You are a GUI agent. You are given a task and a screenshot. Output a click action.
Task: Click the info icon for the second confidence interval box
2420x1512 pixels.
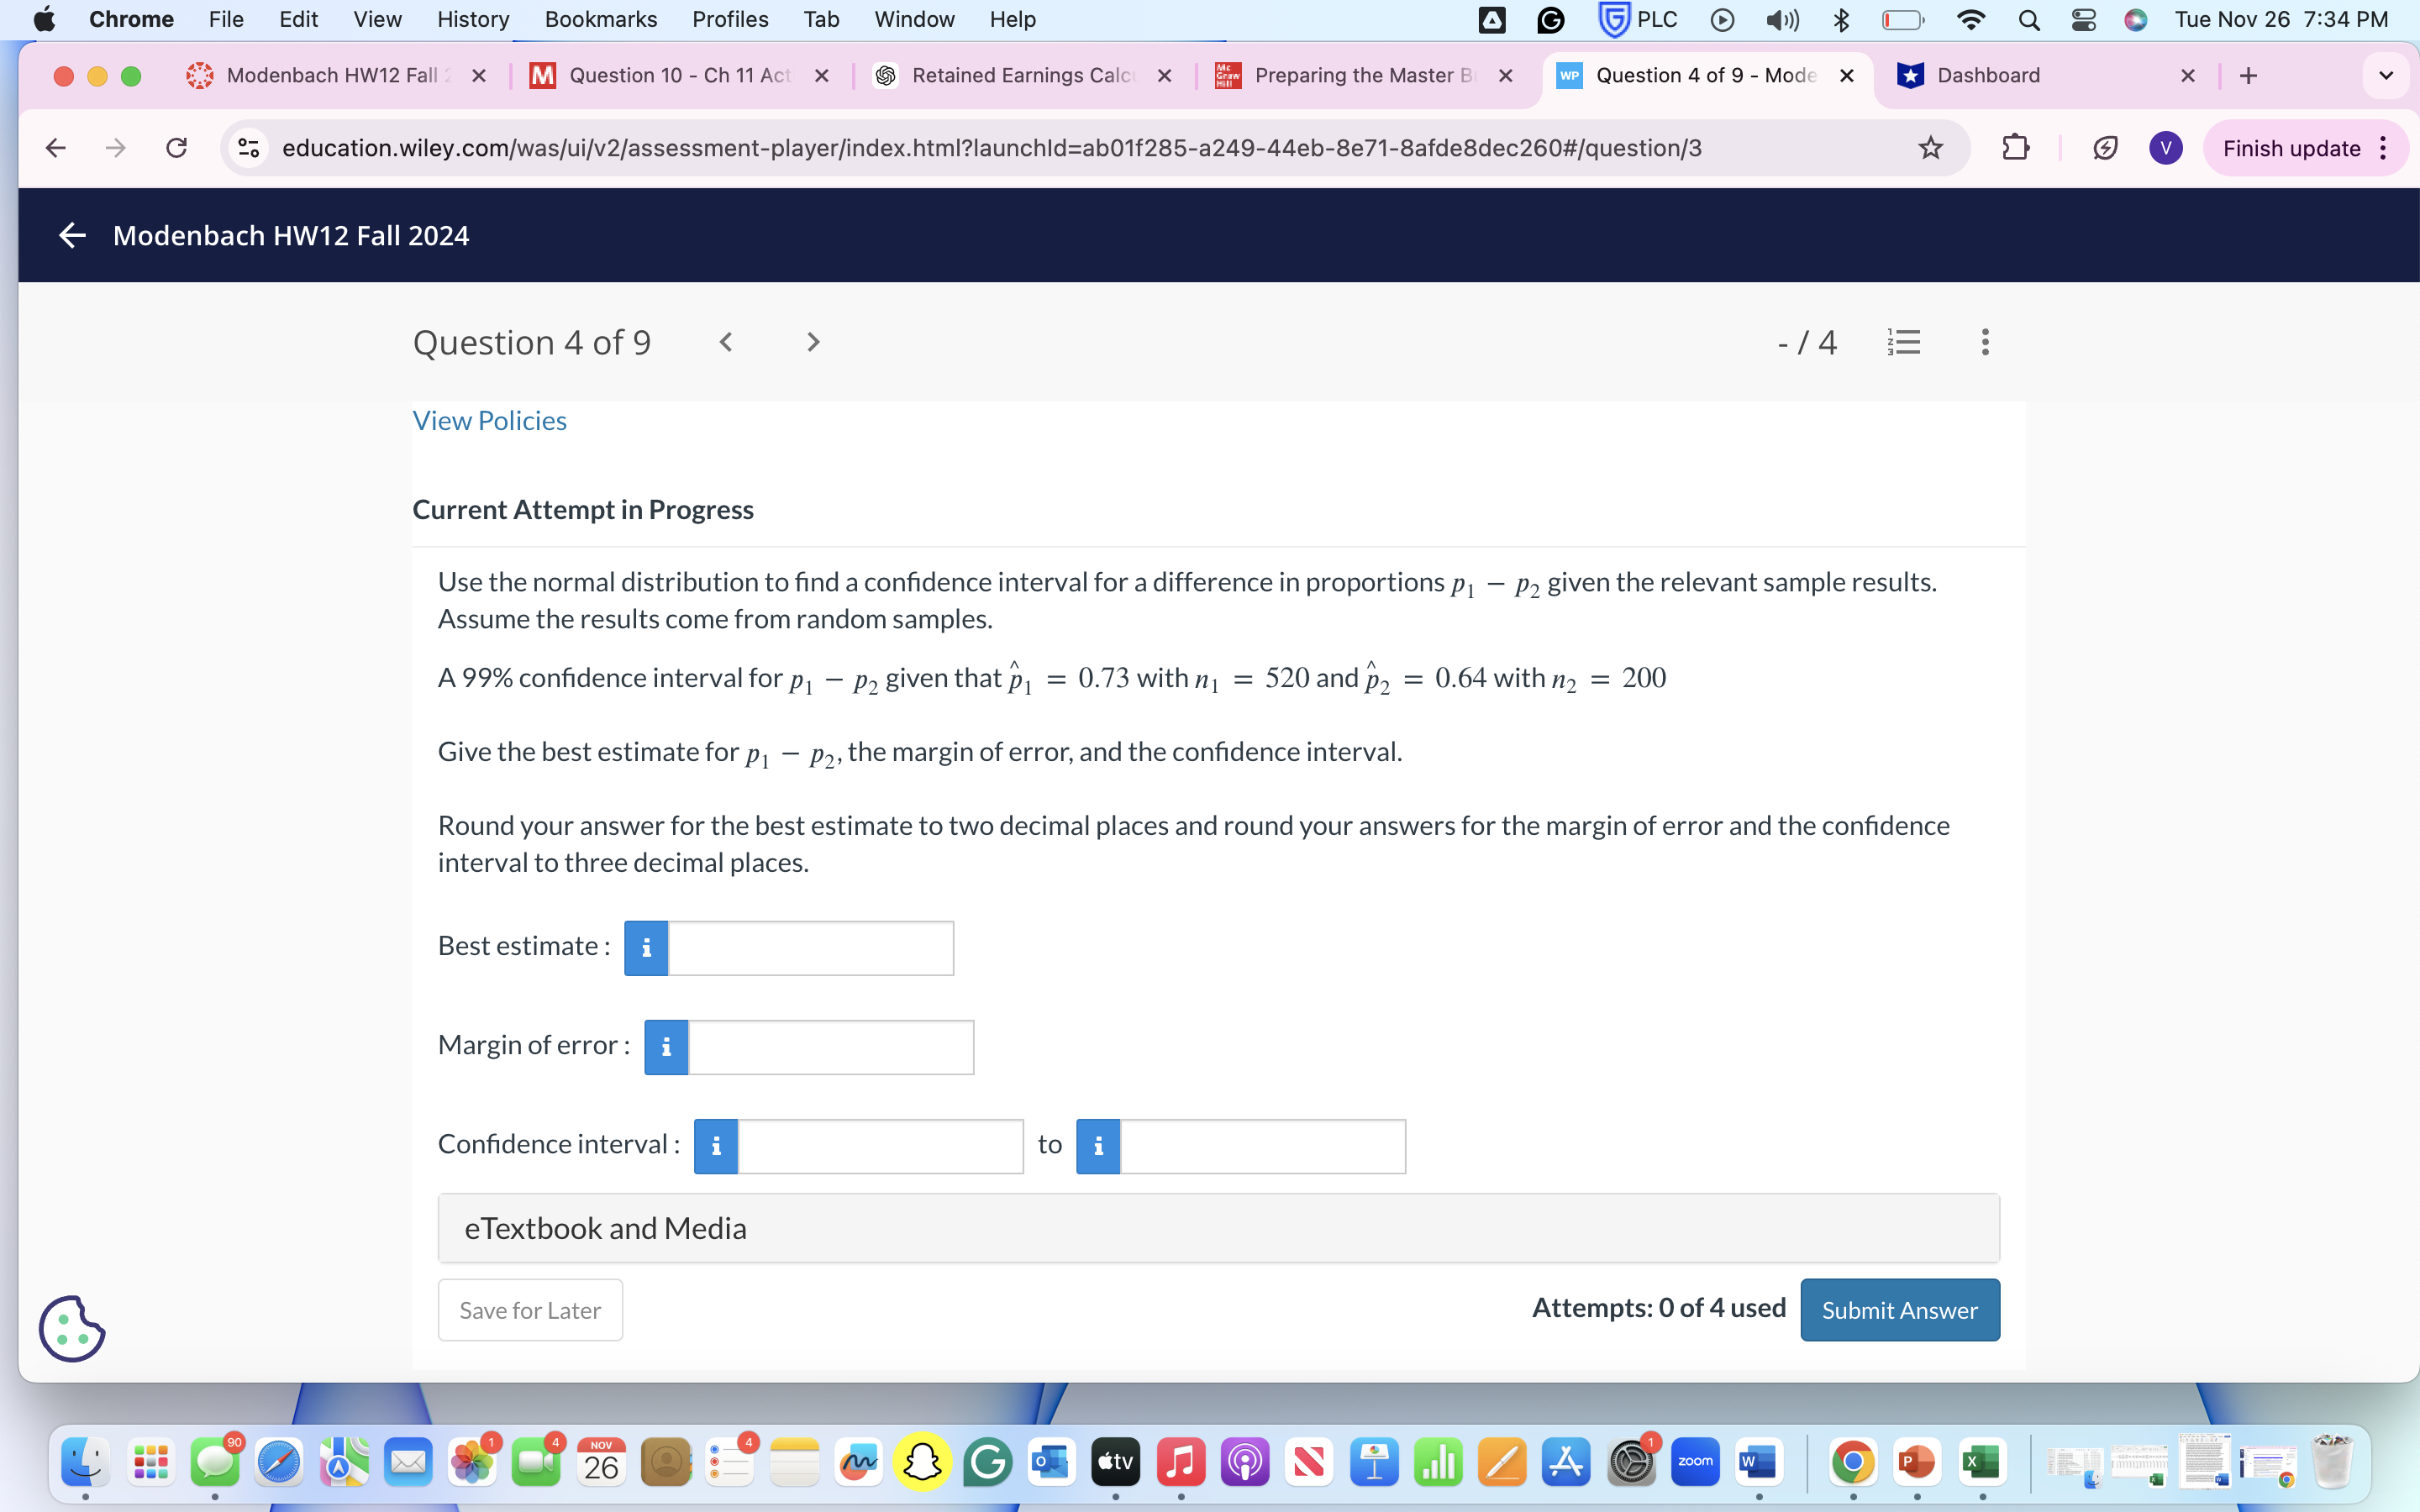click(x=1097, y=1146)
